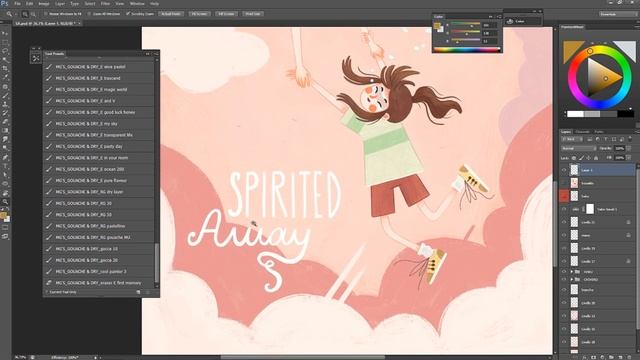Viewport: 640px width, 360px height.
Task: Select the Clone Stamp tool
Action: tap(5, 104)
